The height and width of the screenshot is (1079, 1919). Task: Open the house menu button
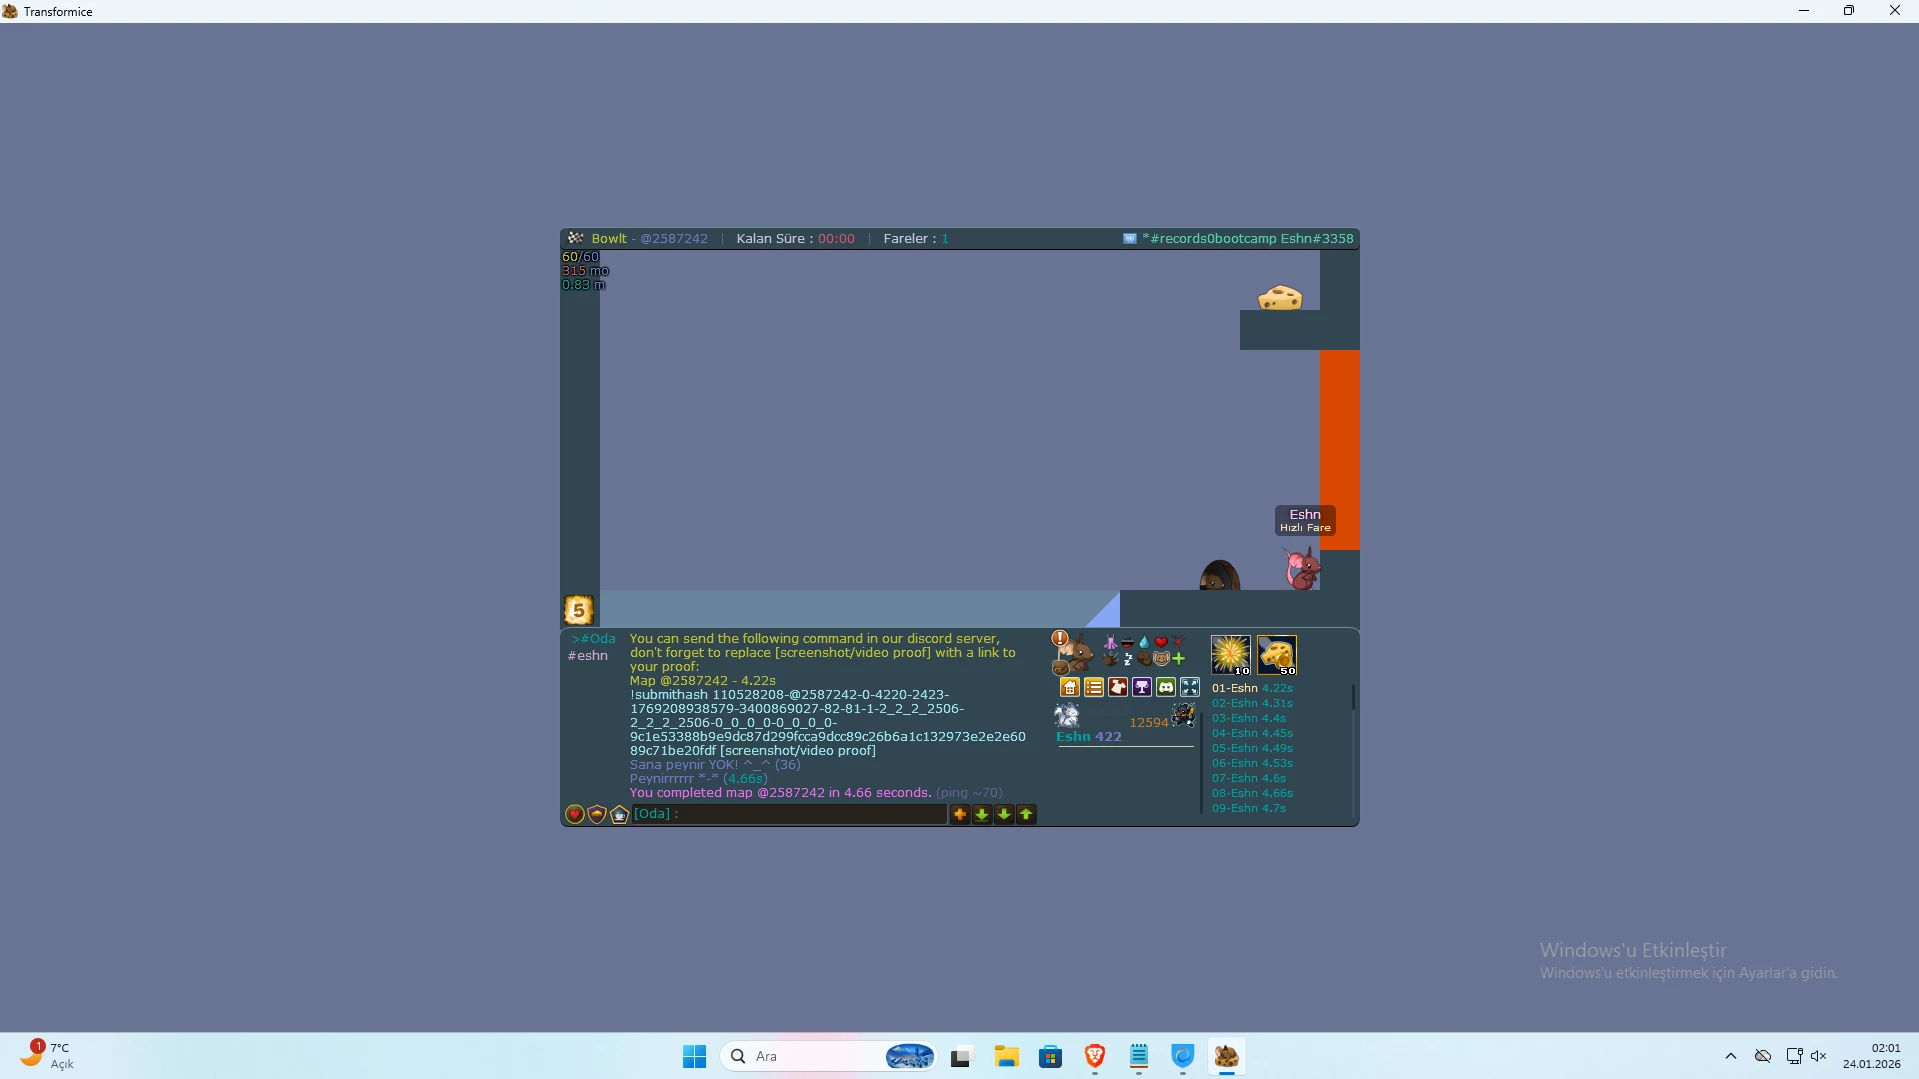(x=1070, y=687)
